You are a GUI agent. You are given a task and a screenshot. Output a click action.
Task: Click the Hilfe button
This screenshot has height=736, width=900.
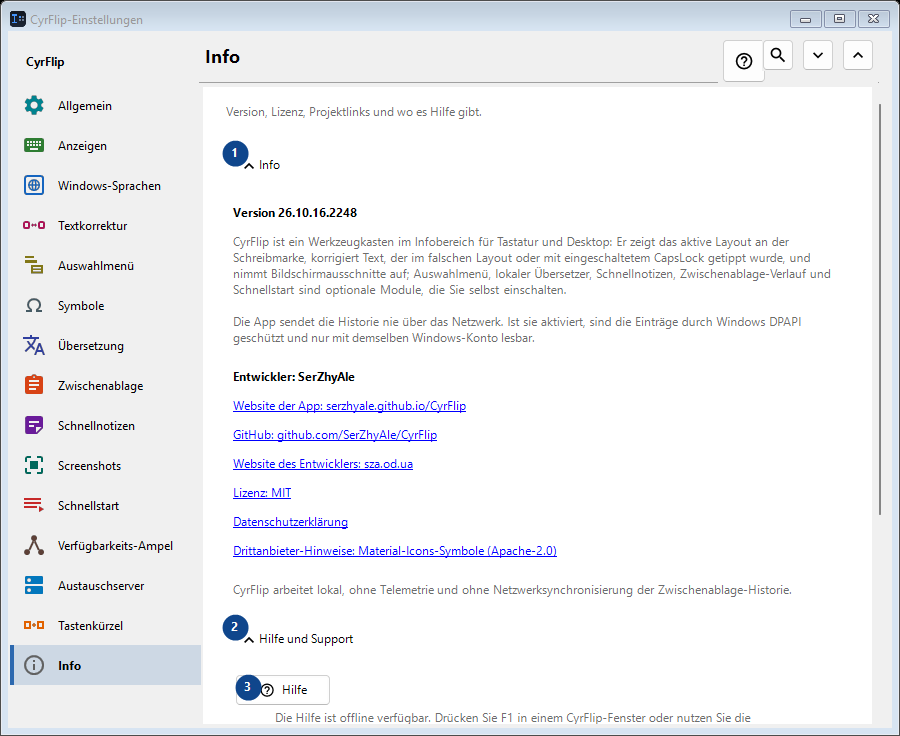[x=283, y=689]
